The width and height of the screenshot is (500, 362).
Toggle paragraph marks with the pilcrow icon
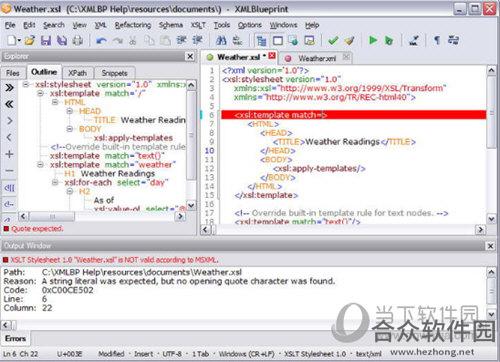point(437,41)
